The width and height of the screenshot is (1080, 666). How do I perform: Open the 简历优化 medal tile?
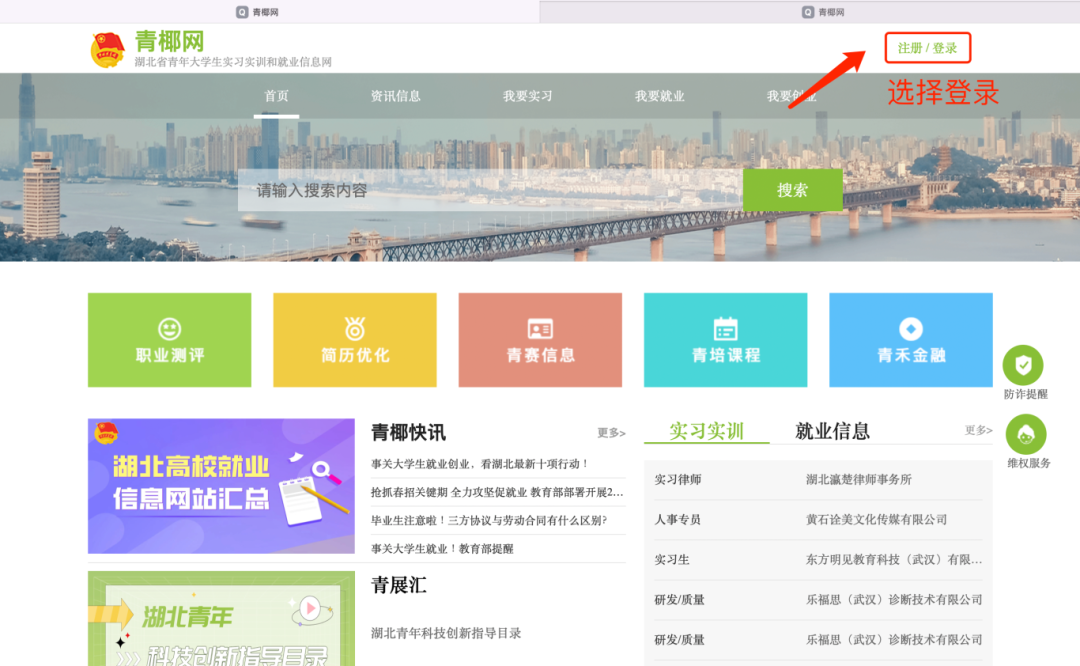tap(355, 340)
